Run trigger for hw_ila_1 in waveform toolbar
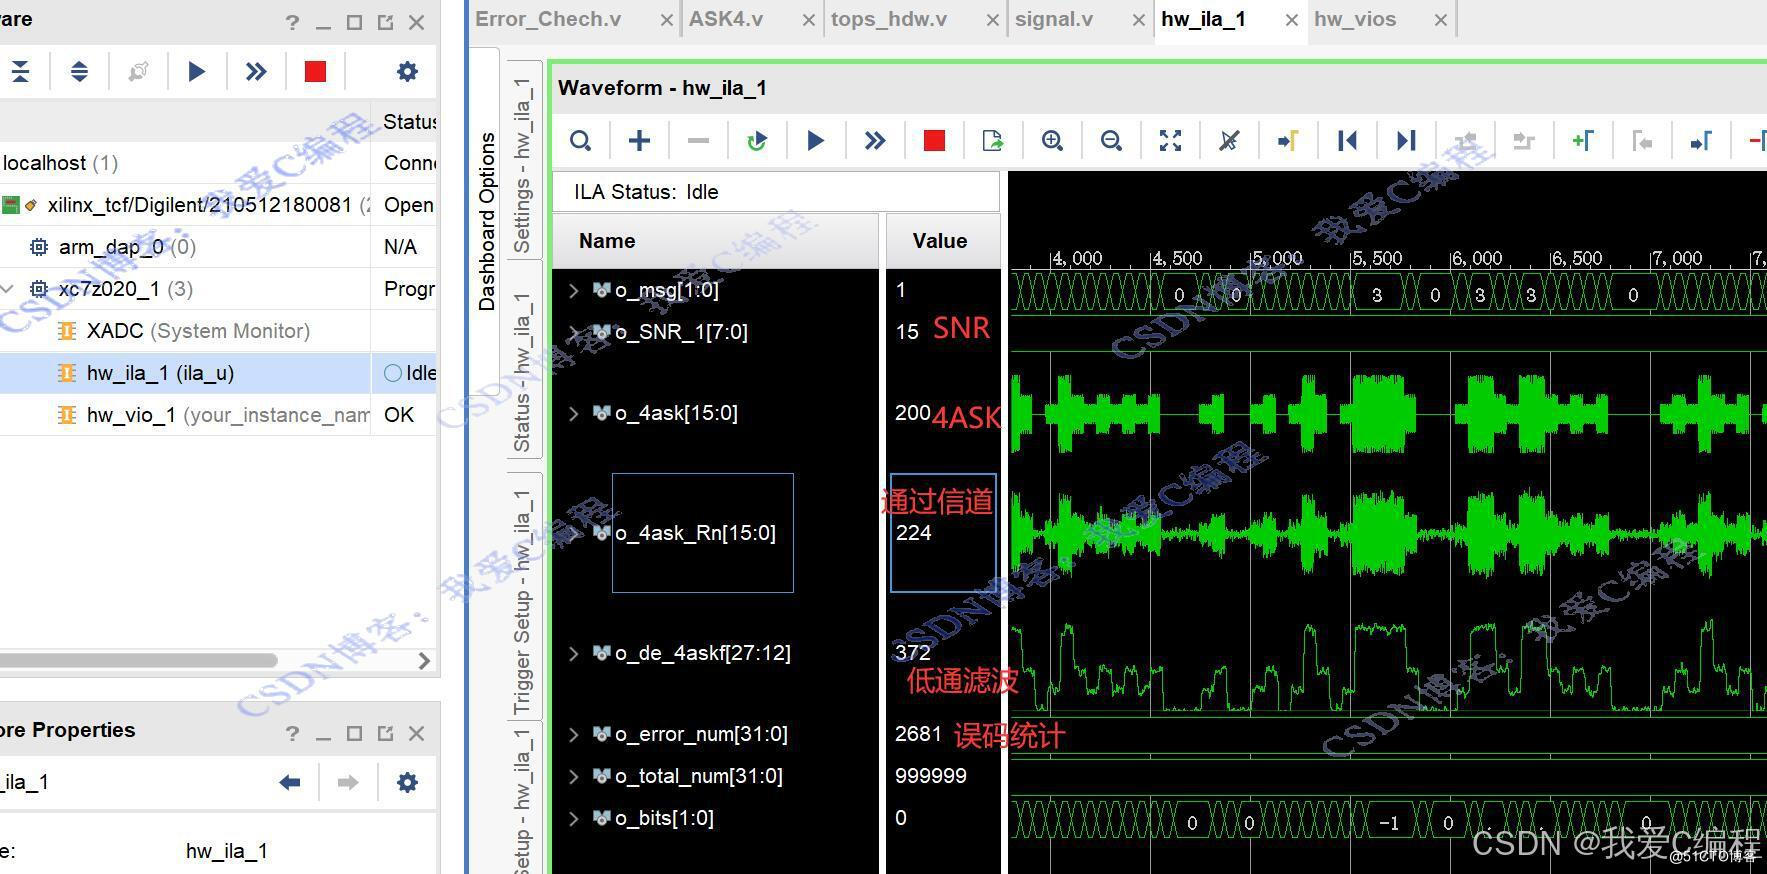The width and height of the screenshot is (1767, 874). tap(816, 141)
